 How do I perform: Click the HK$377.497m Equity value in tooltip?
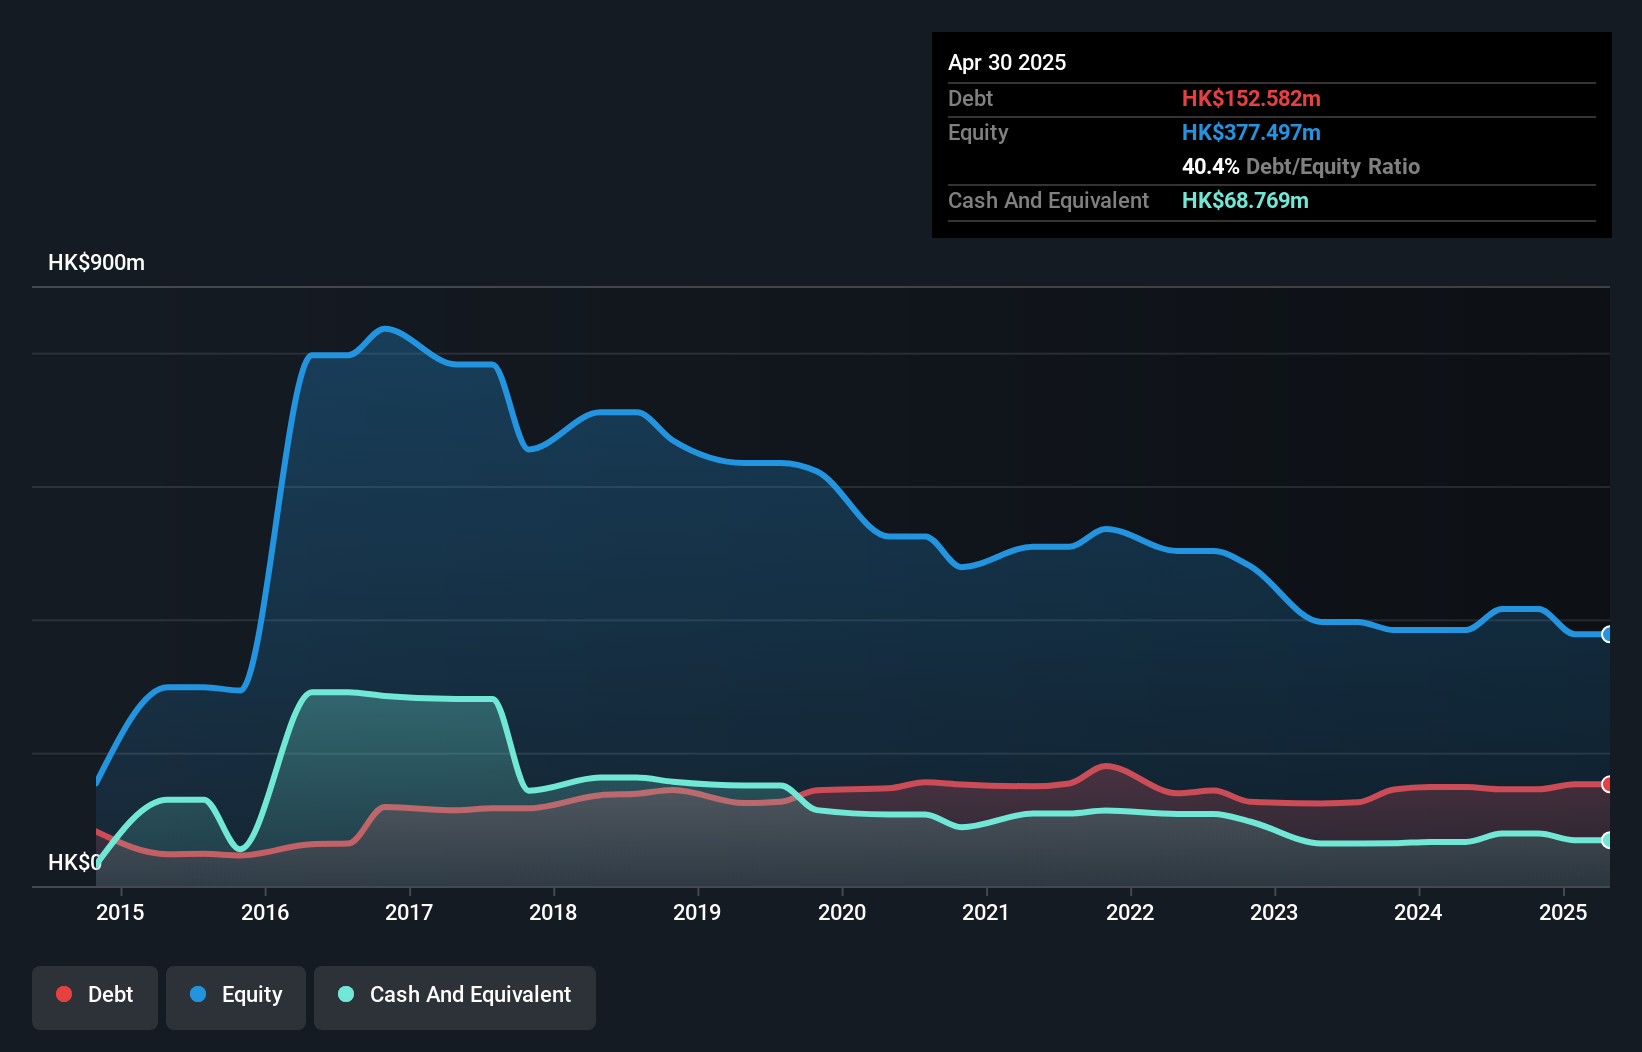click(1251, 132)
